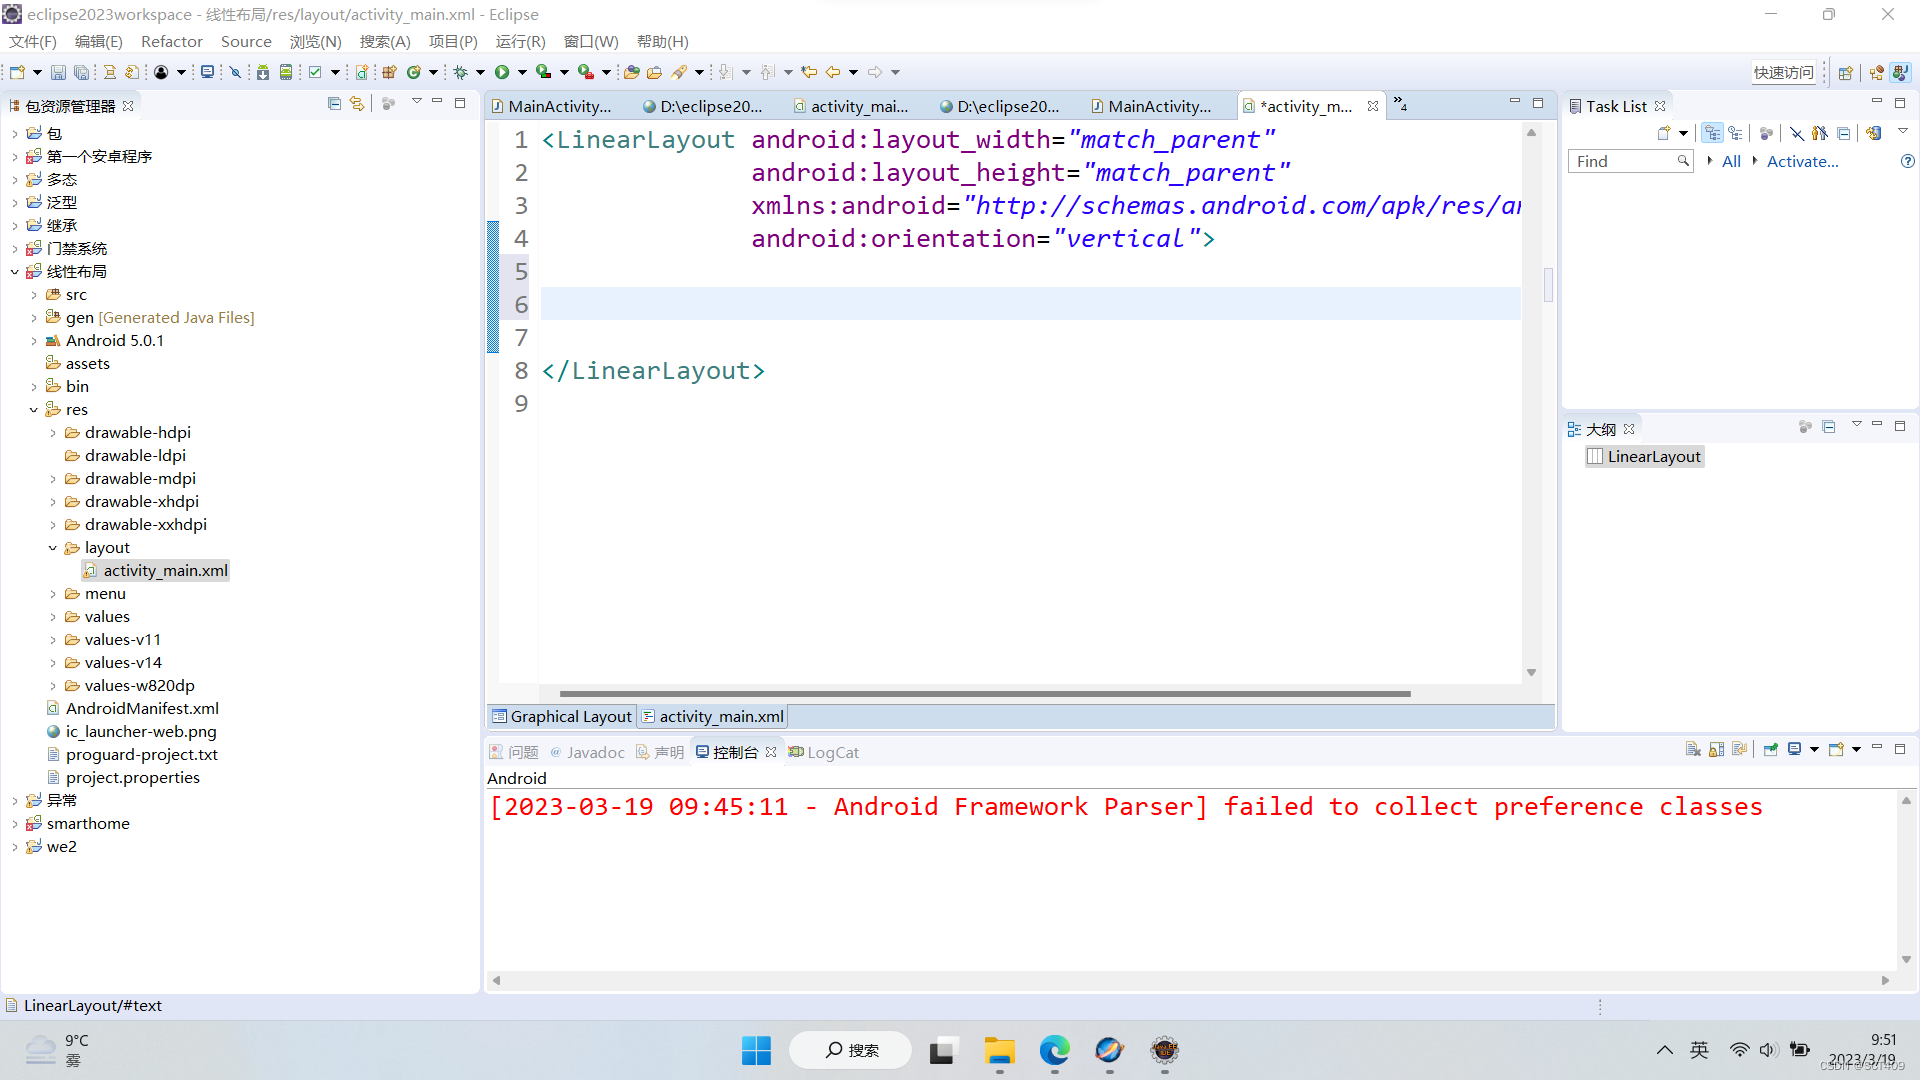Screen dimensions: 1920x1080
Task: Open the 运行(R) menu
Action: 520,41
